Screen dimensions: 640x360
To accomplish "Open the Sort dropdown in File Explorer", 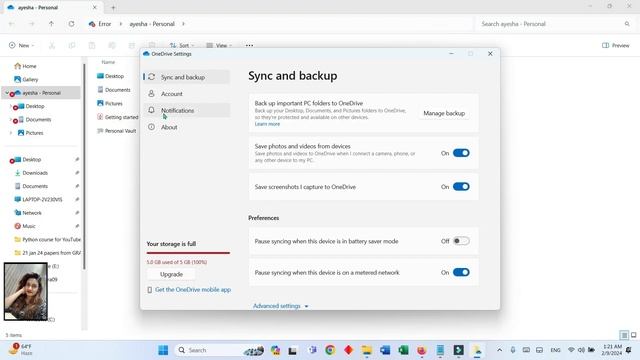I will [x=182, y=45].
